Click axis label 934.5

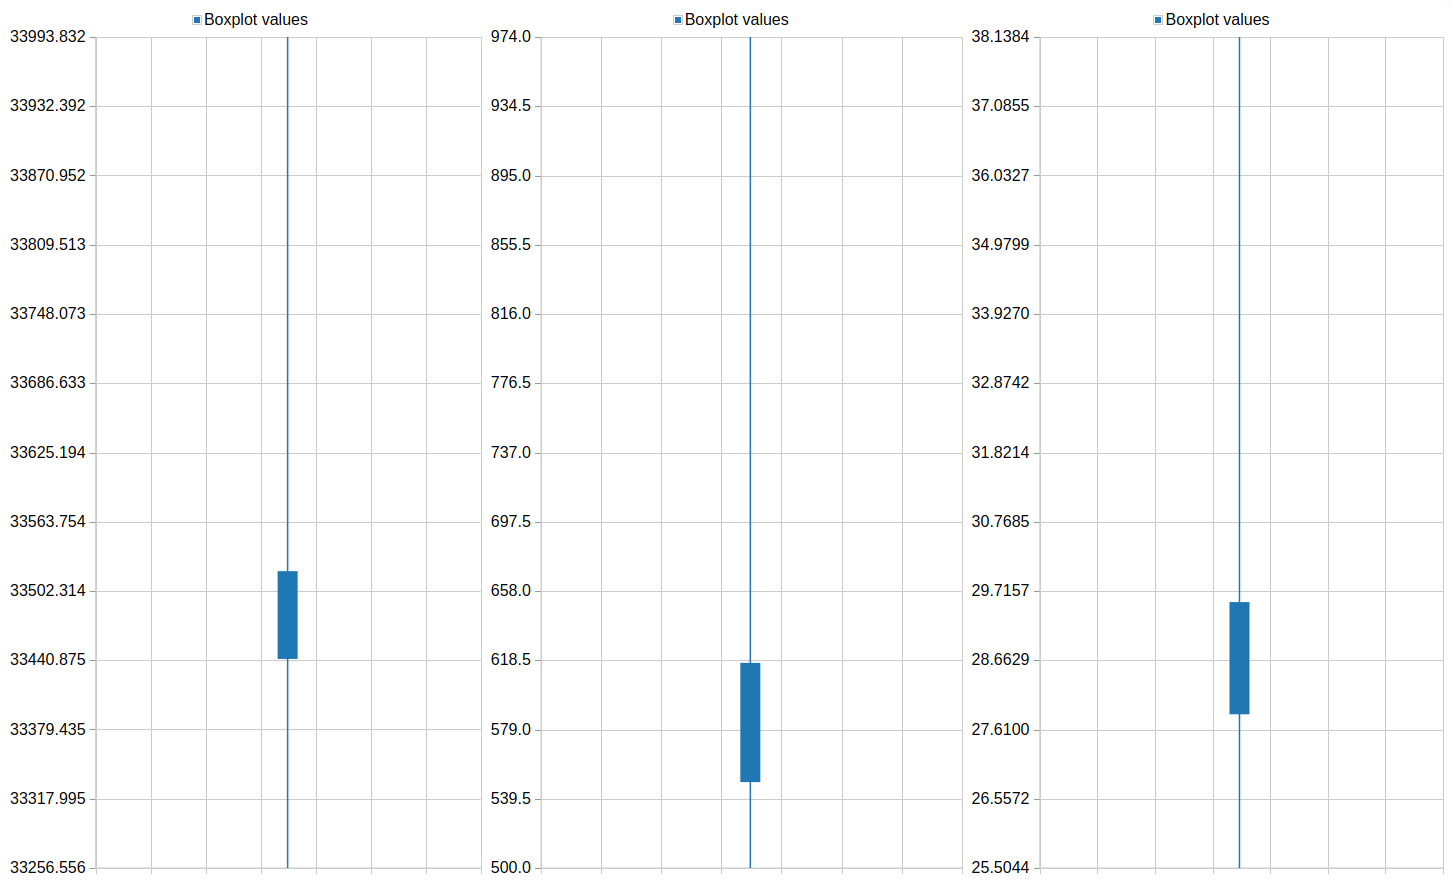pyautogui.click(x=511, y=106)
